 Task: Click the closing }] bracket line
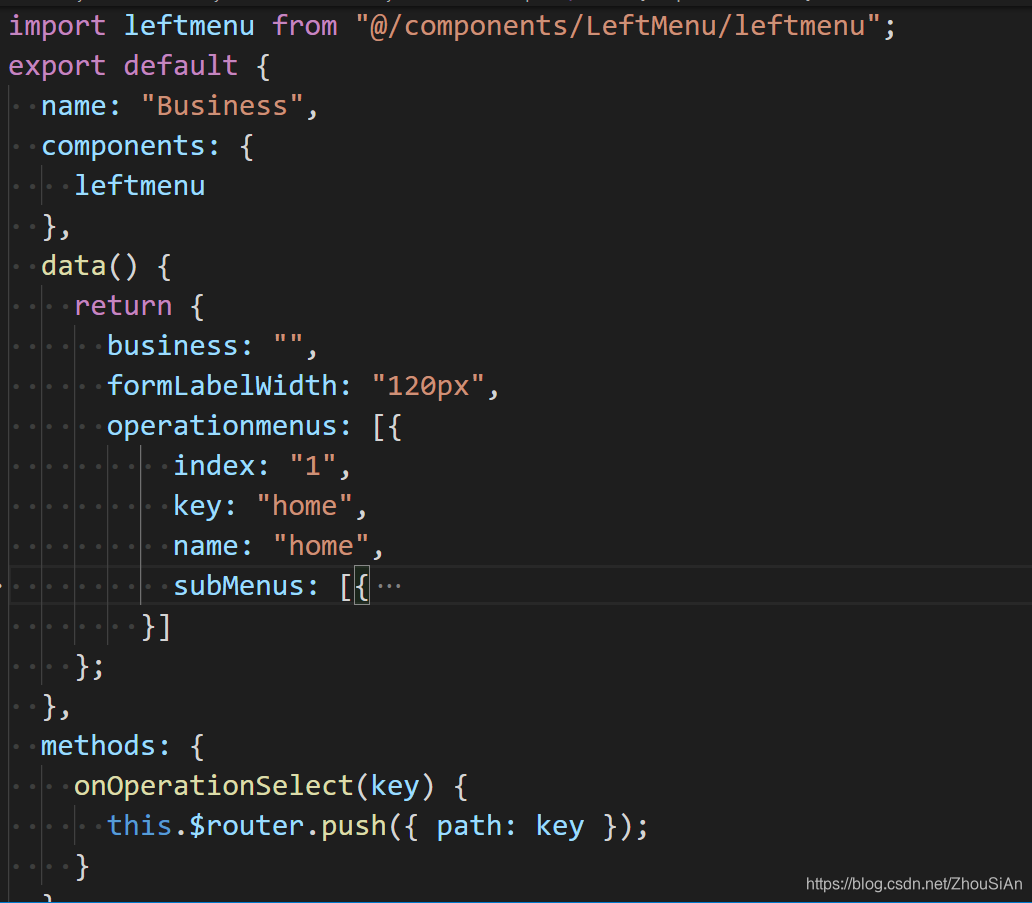(x=156, y=627)
